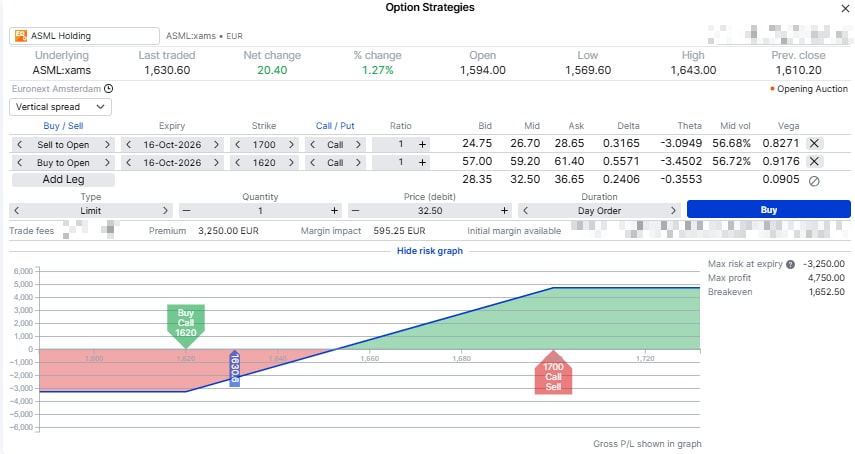Screen dimensions: 855x454
Task: Decrease order quantity
Action: [x=186, y=210]
